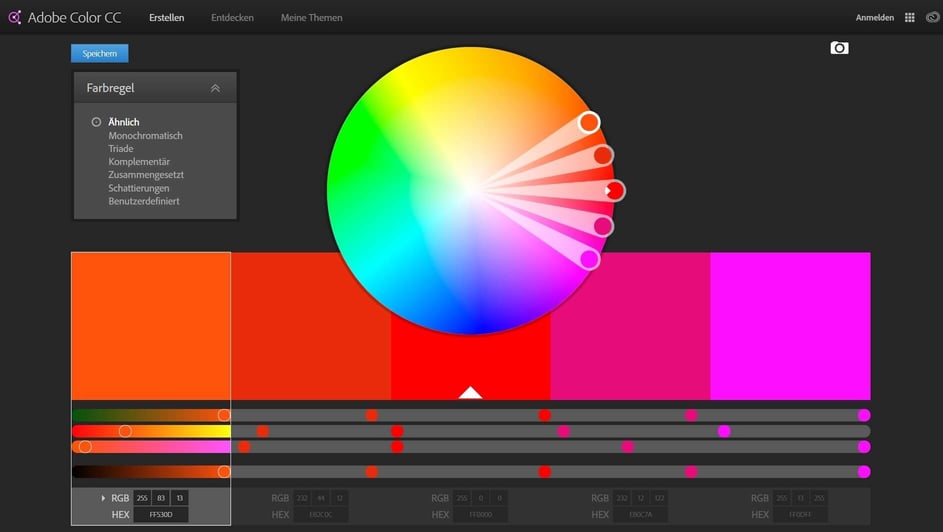This screenshot has width=943, height=532.
Task: Open the Meine Themen tab
Action: (x=312, y=17)
